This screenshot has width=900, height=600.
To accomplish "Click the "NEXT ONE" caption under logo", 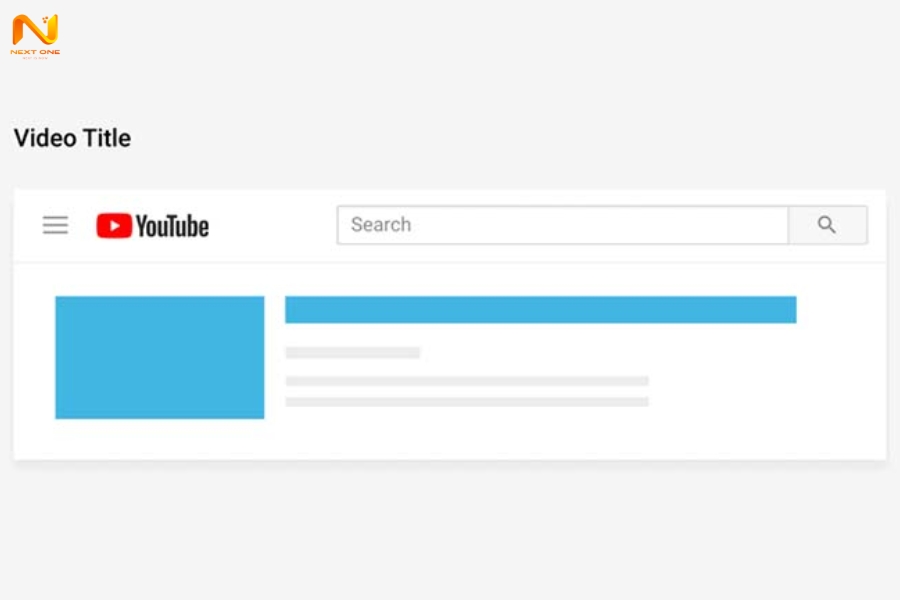I will [x=36, y=52].
